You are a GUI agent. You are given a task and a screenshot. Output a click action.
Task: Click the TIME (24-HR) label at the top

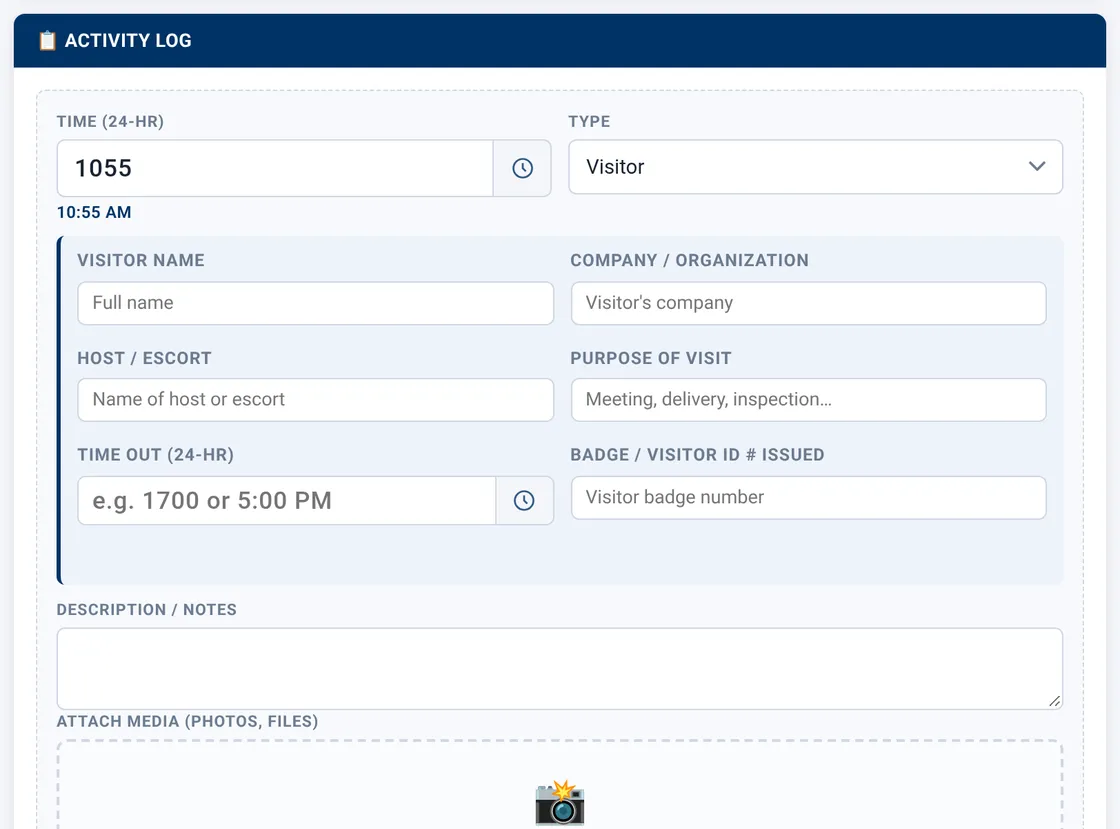click(x=110, y=121)
